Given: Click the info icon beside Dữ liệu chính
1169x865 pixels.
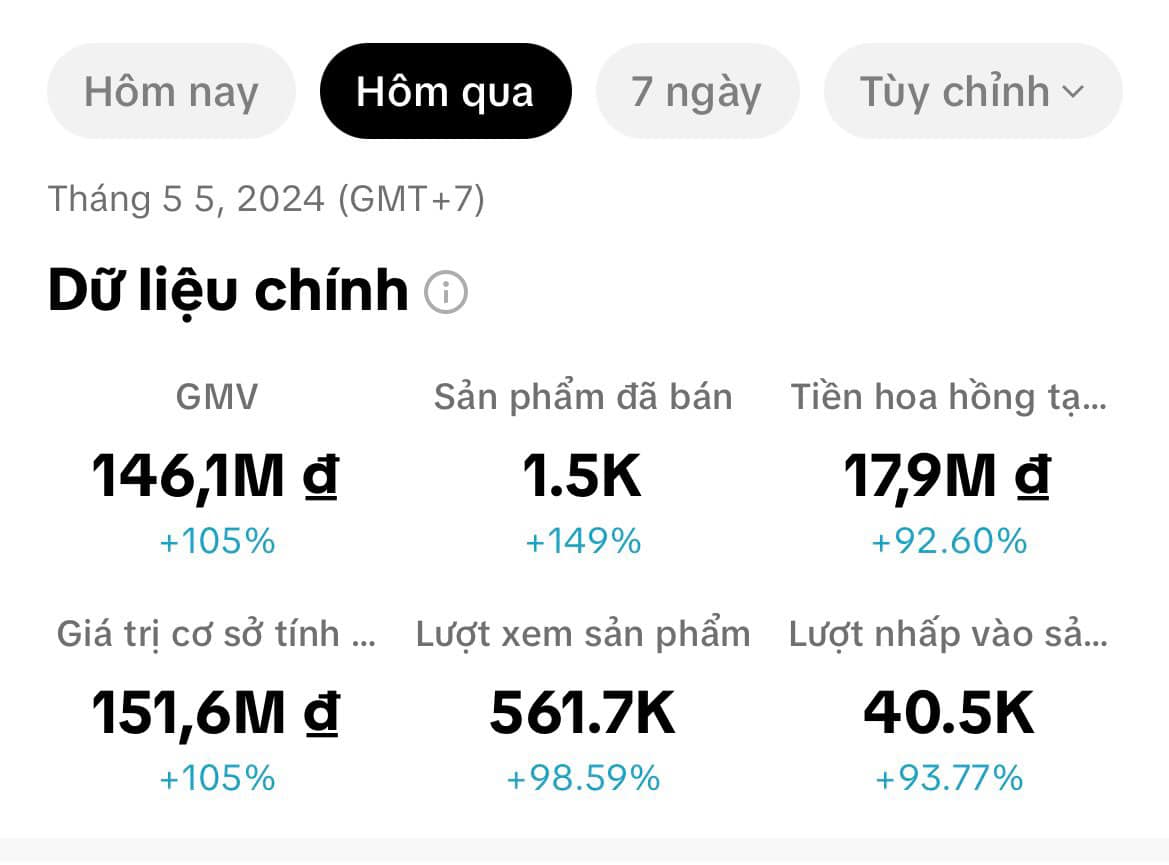Looking at the screenshot, I should [x=446, y=293].
